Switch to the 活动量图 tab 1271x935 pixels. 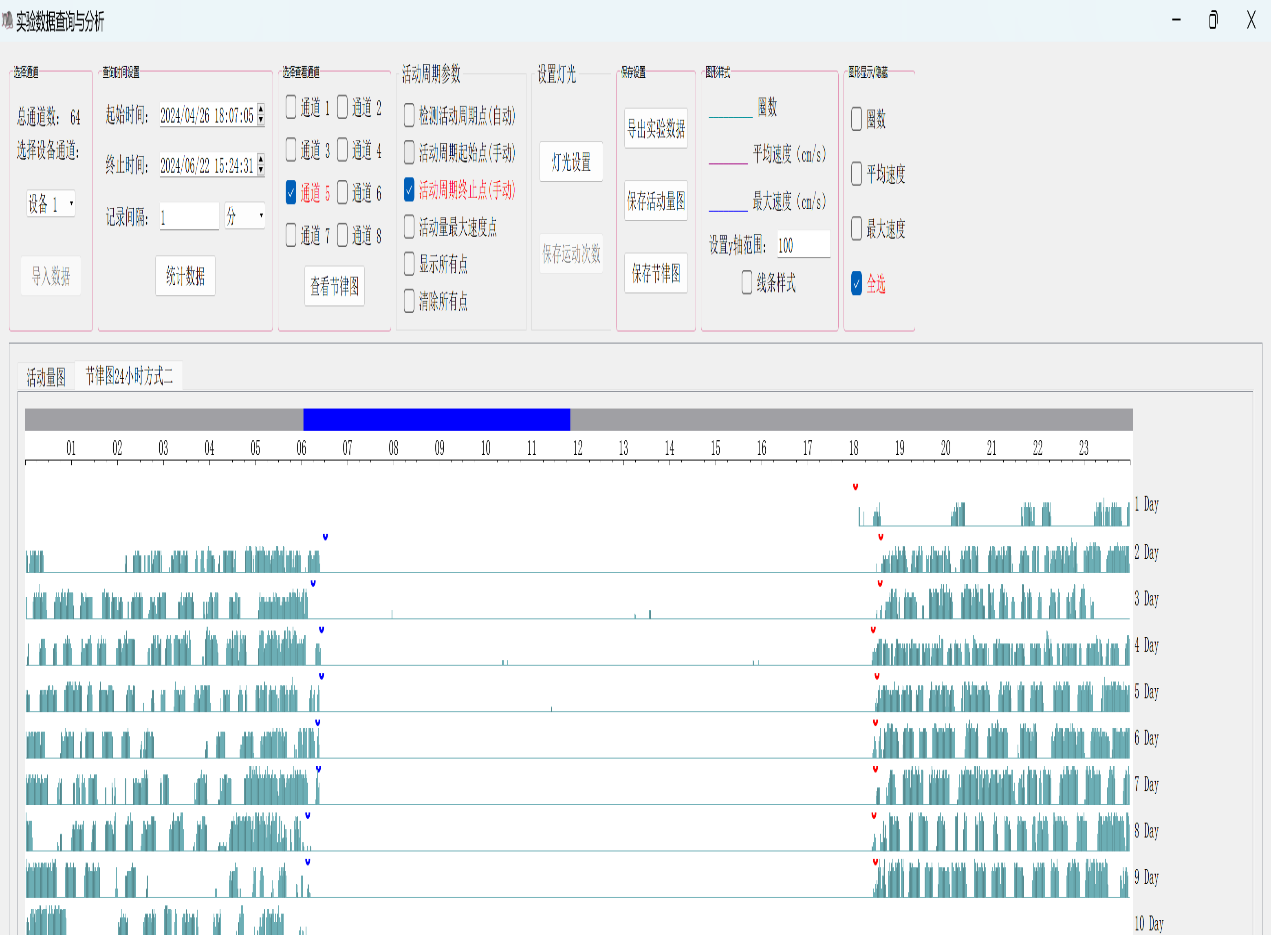click(46, 378)
